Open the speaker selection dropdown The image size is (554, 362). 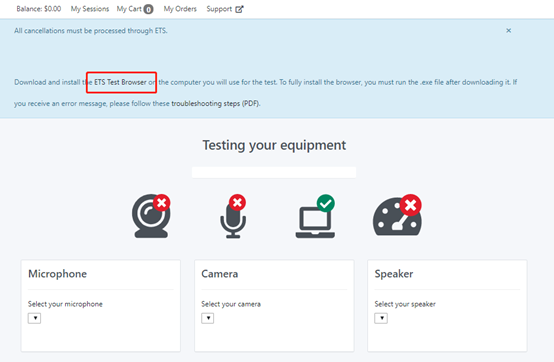tap(381, 318)
